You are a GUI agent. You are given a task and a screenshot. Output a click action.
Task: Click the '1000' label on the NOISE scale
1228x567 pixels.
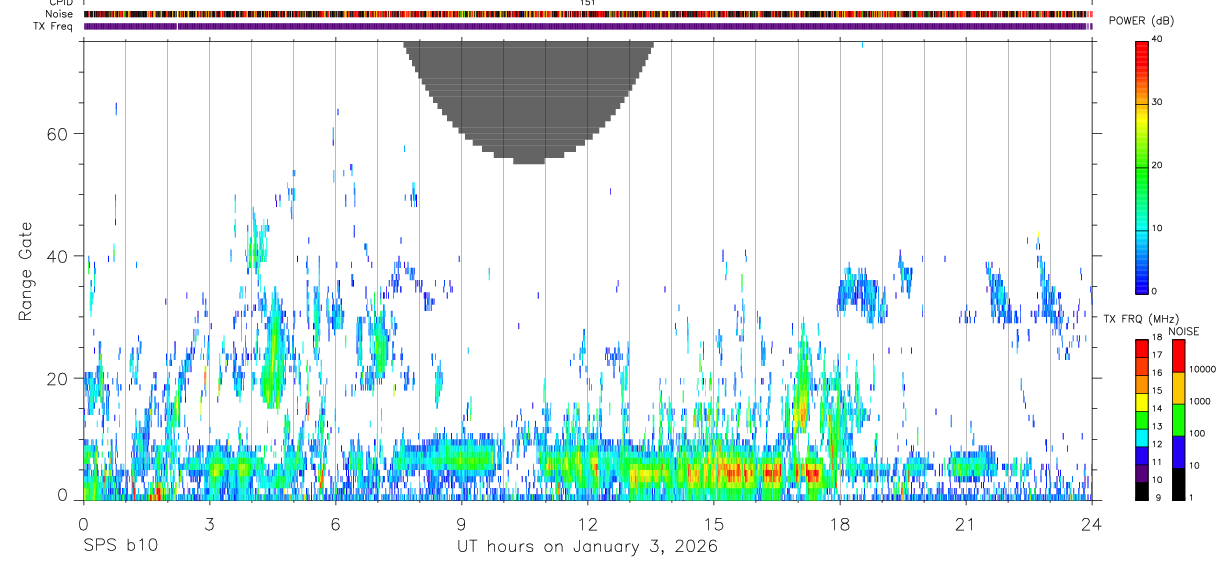(x=1201, y=400)
